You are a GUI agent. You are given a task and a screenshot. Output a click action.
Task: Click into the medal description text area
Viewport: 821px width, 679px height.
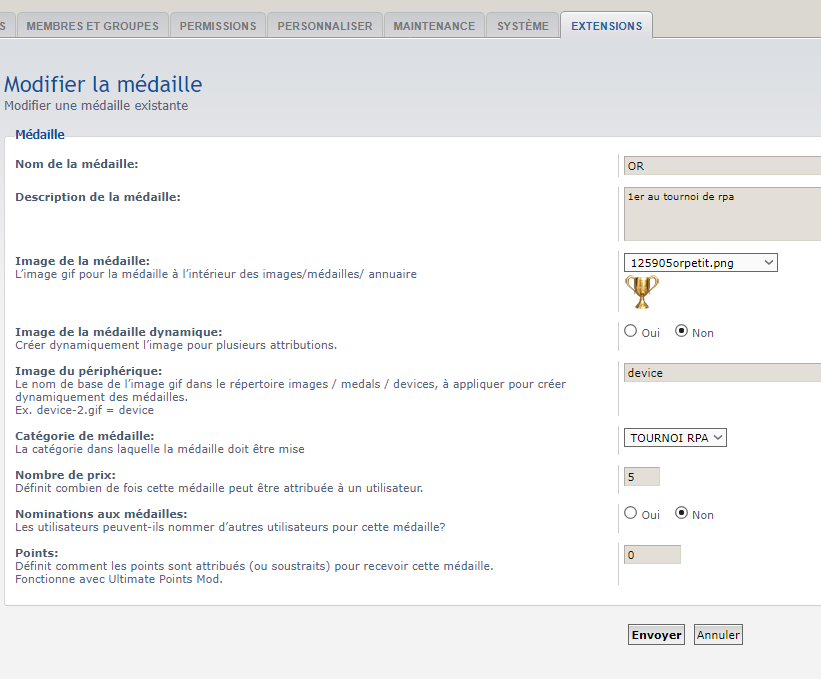[720, 214]
